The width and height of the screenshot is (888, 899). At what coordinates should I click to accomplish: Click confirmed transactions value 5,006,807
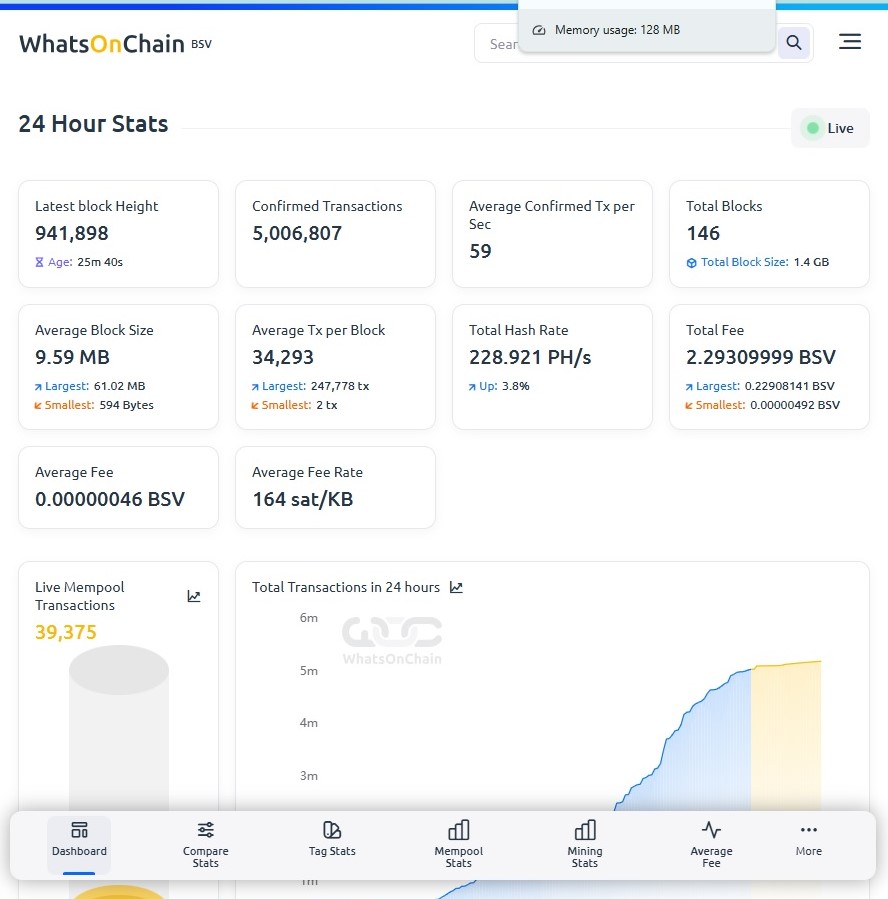tap(297, 233)
